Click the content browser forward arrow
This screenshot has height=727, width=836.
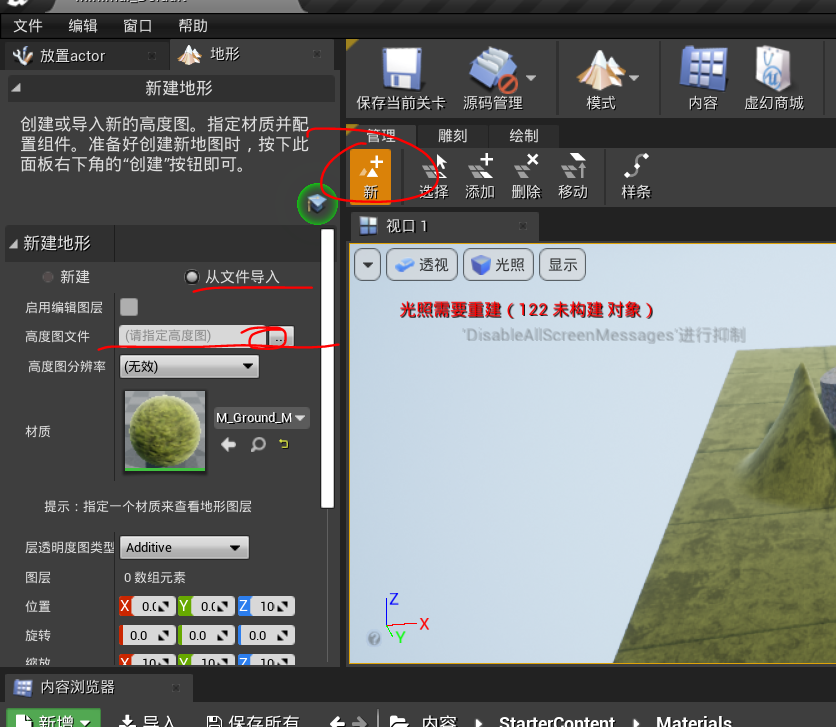(x=360, y=722)
